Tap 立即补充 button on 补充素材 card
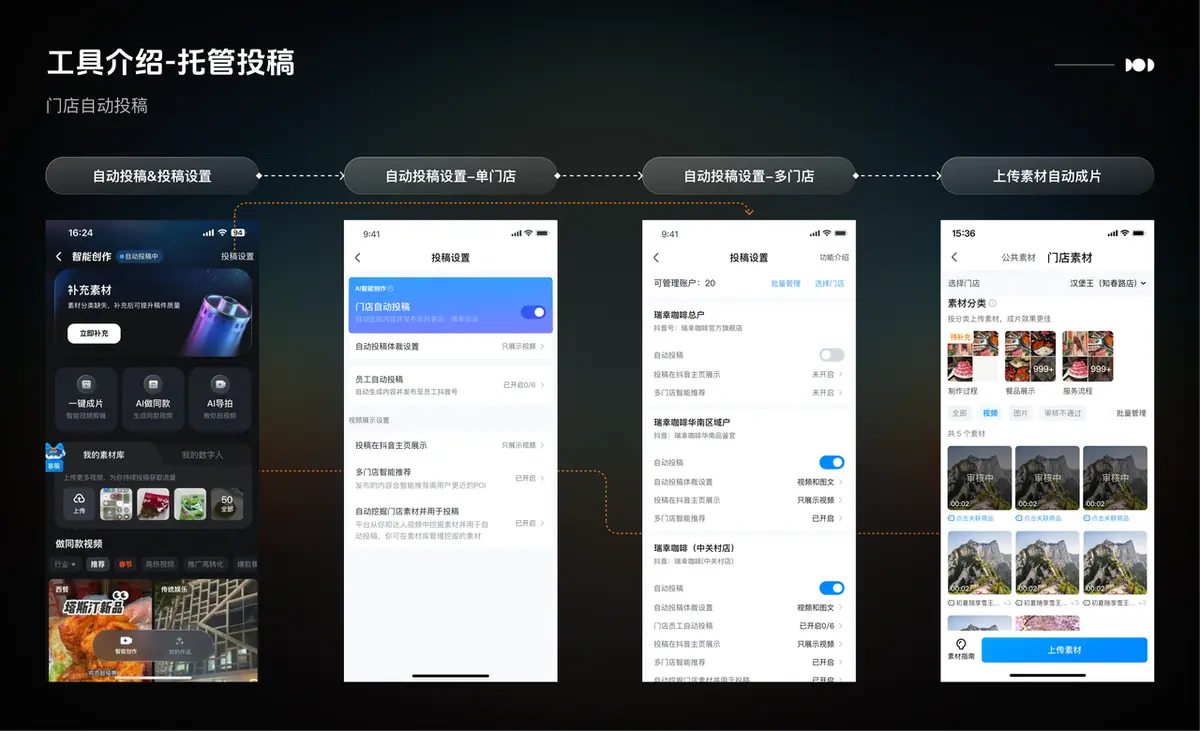 pos(94,331)
